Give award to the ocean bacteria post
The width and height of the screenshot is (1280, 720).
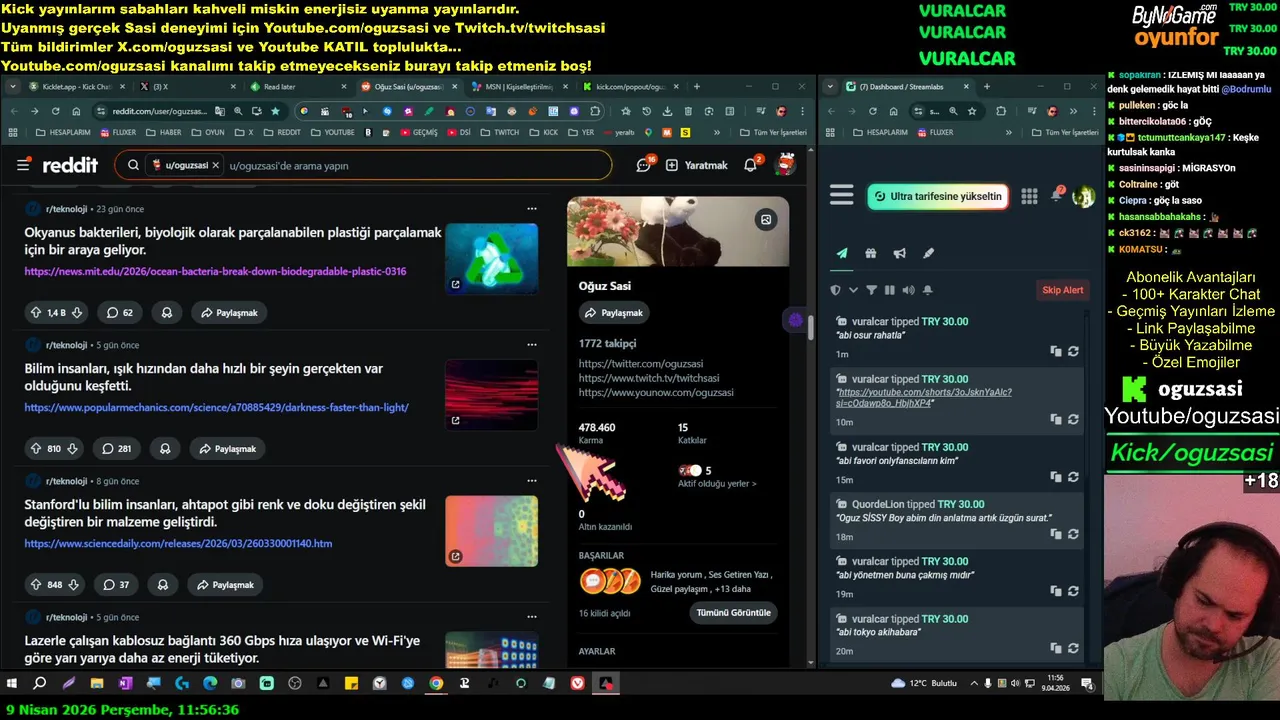click(x=166, y=313)
